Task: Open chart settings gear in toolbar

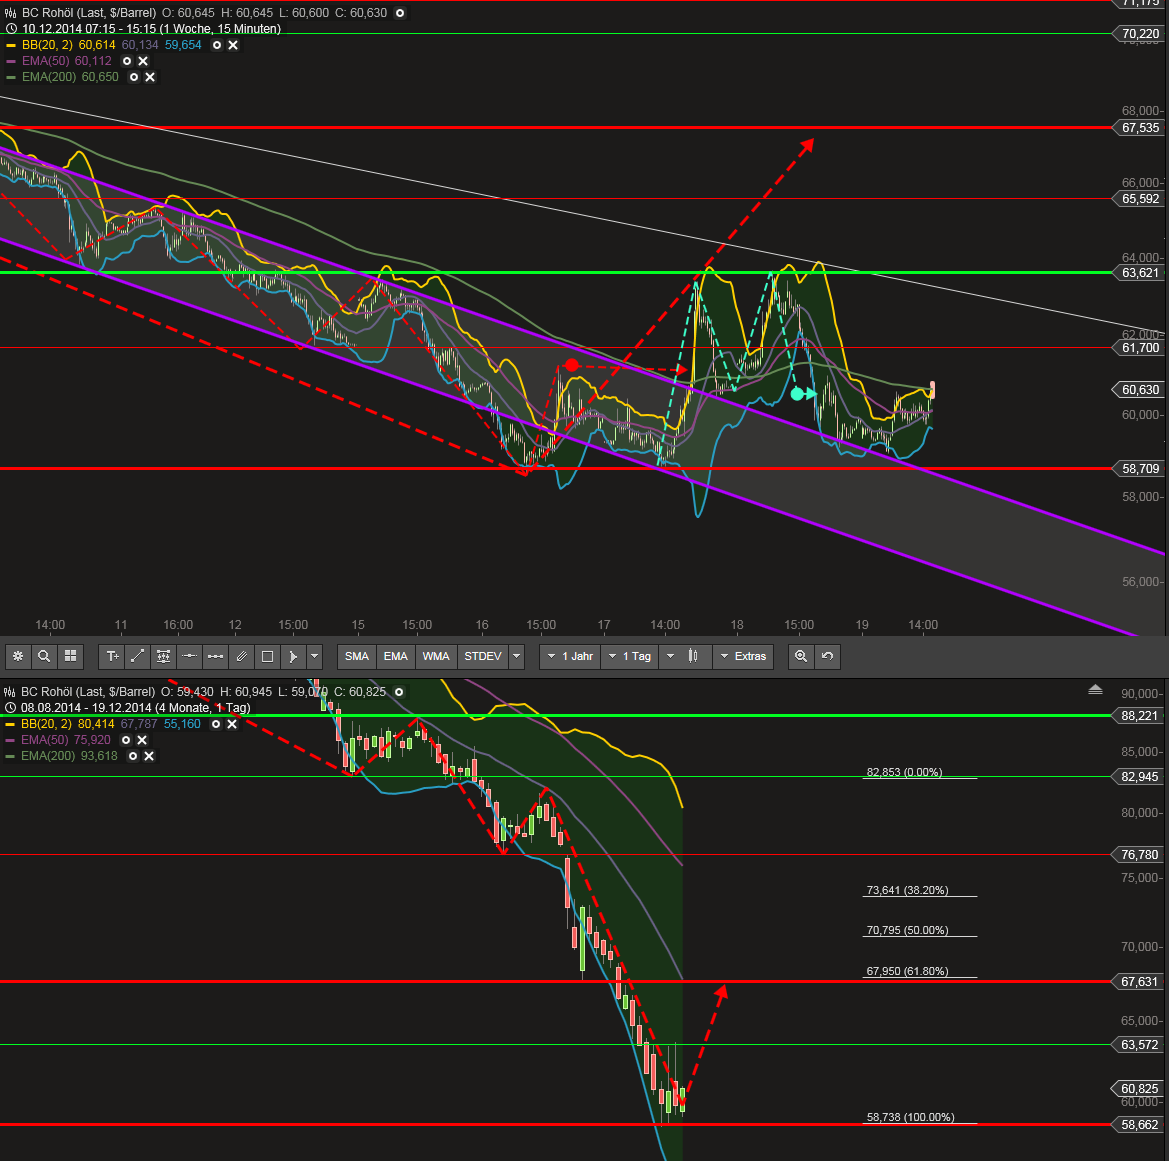Action: (x=18, y=656)
